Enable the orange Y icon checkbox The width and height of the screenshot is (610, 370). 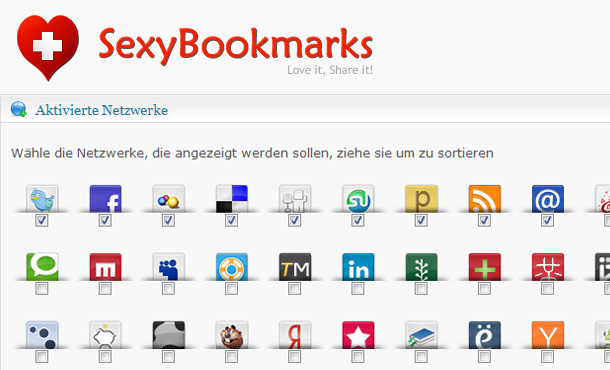(548, 357)
